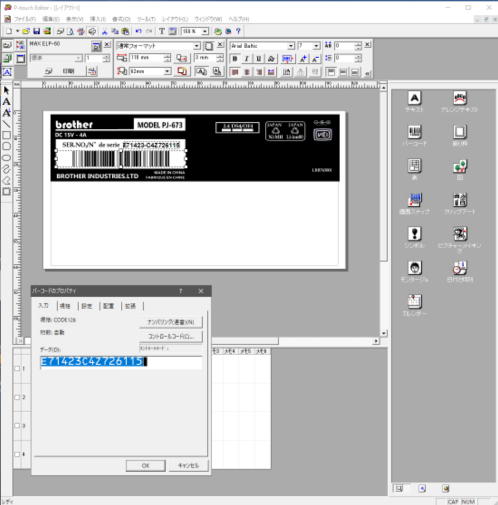Select the Text tool in left toolbox
This screenshot has height=505, width=498.
[6, 102]
